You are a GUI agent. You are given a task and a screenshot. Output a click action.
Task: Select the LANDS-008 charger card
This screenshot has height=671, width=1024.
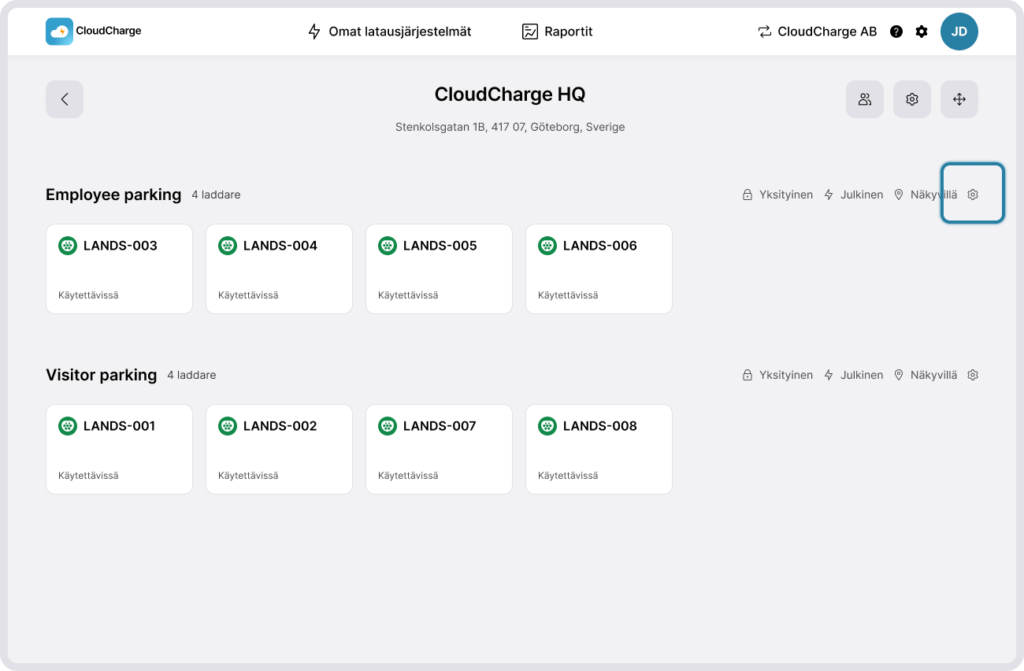coord(599,449)
